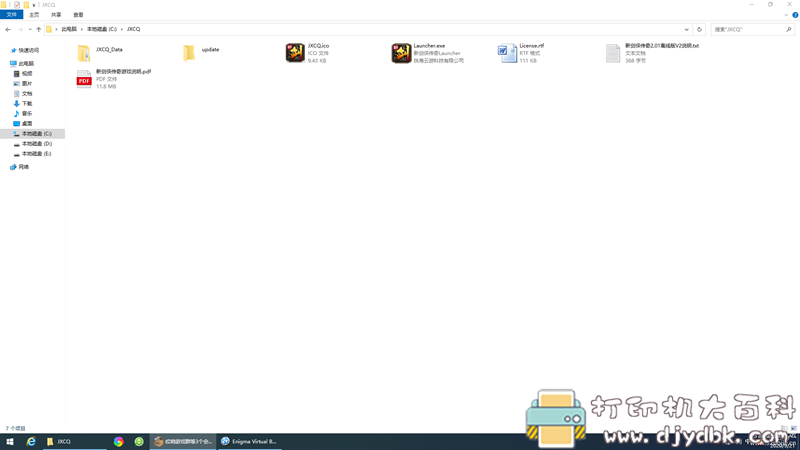Screen dimensions: 800x450
Task: Go forward with the forward arrow
Action: click(x=20, y=30)
